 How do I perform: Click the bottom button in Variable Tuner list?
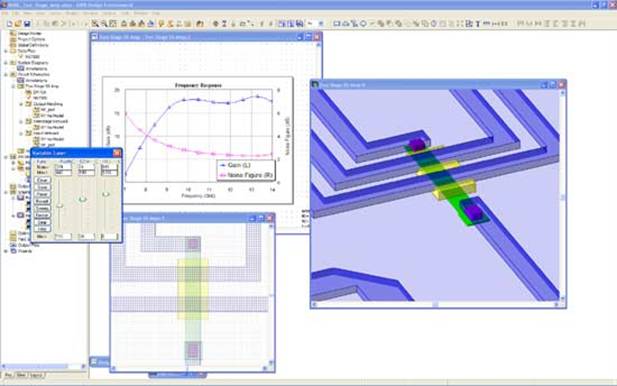(x=42, y=229)
